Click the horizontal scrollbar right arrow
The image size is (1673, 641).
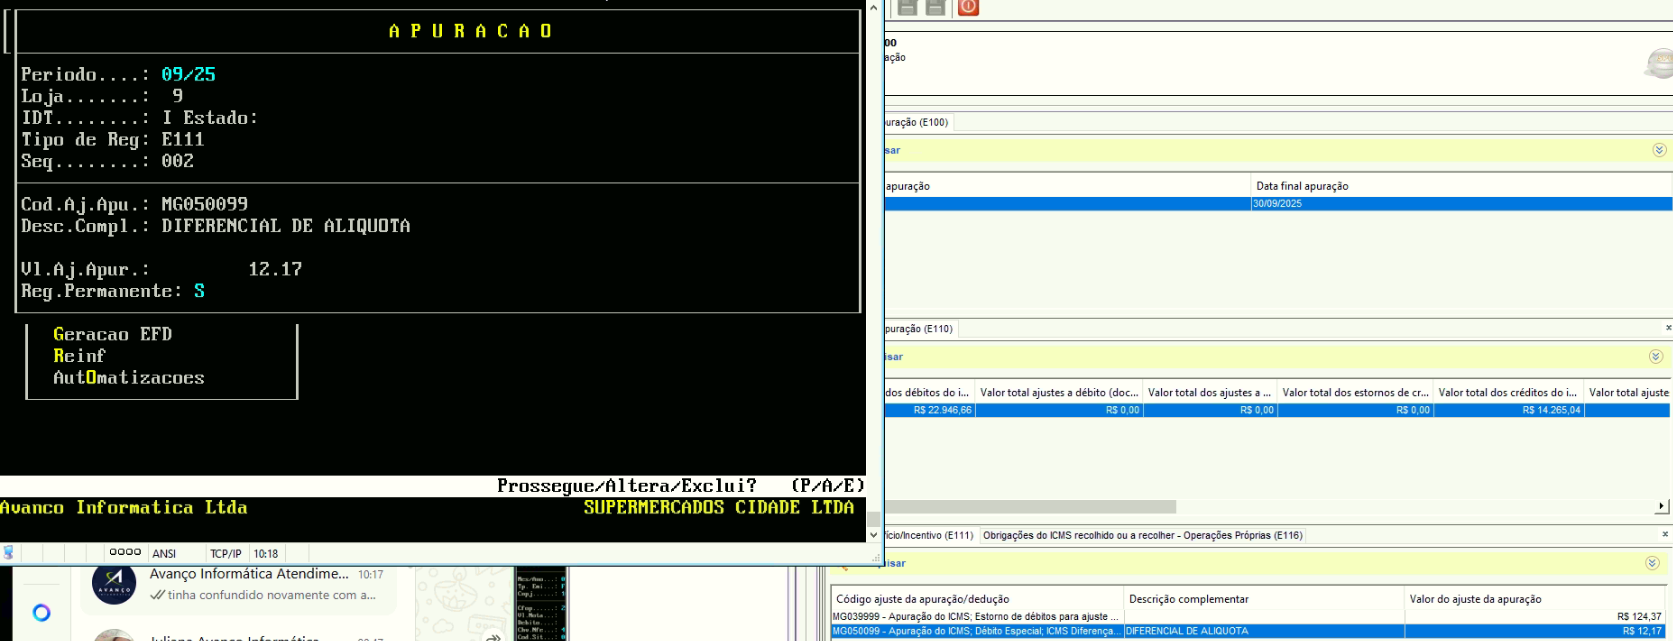[1661, 507]
